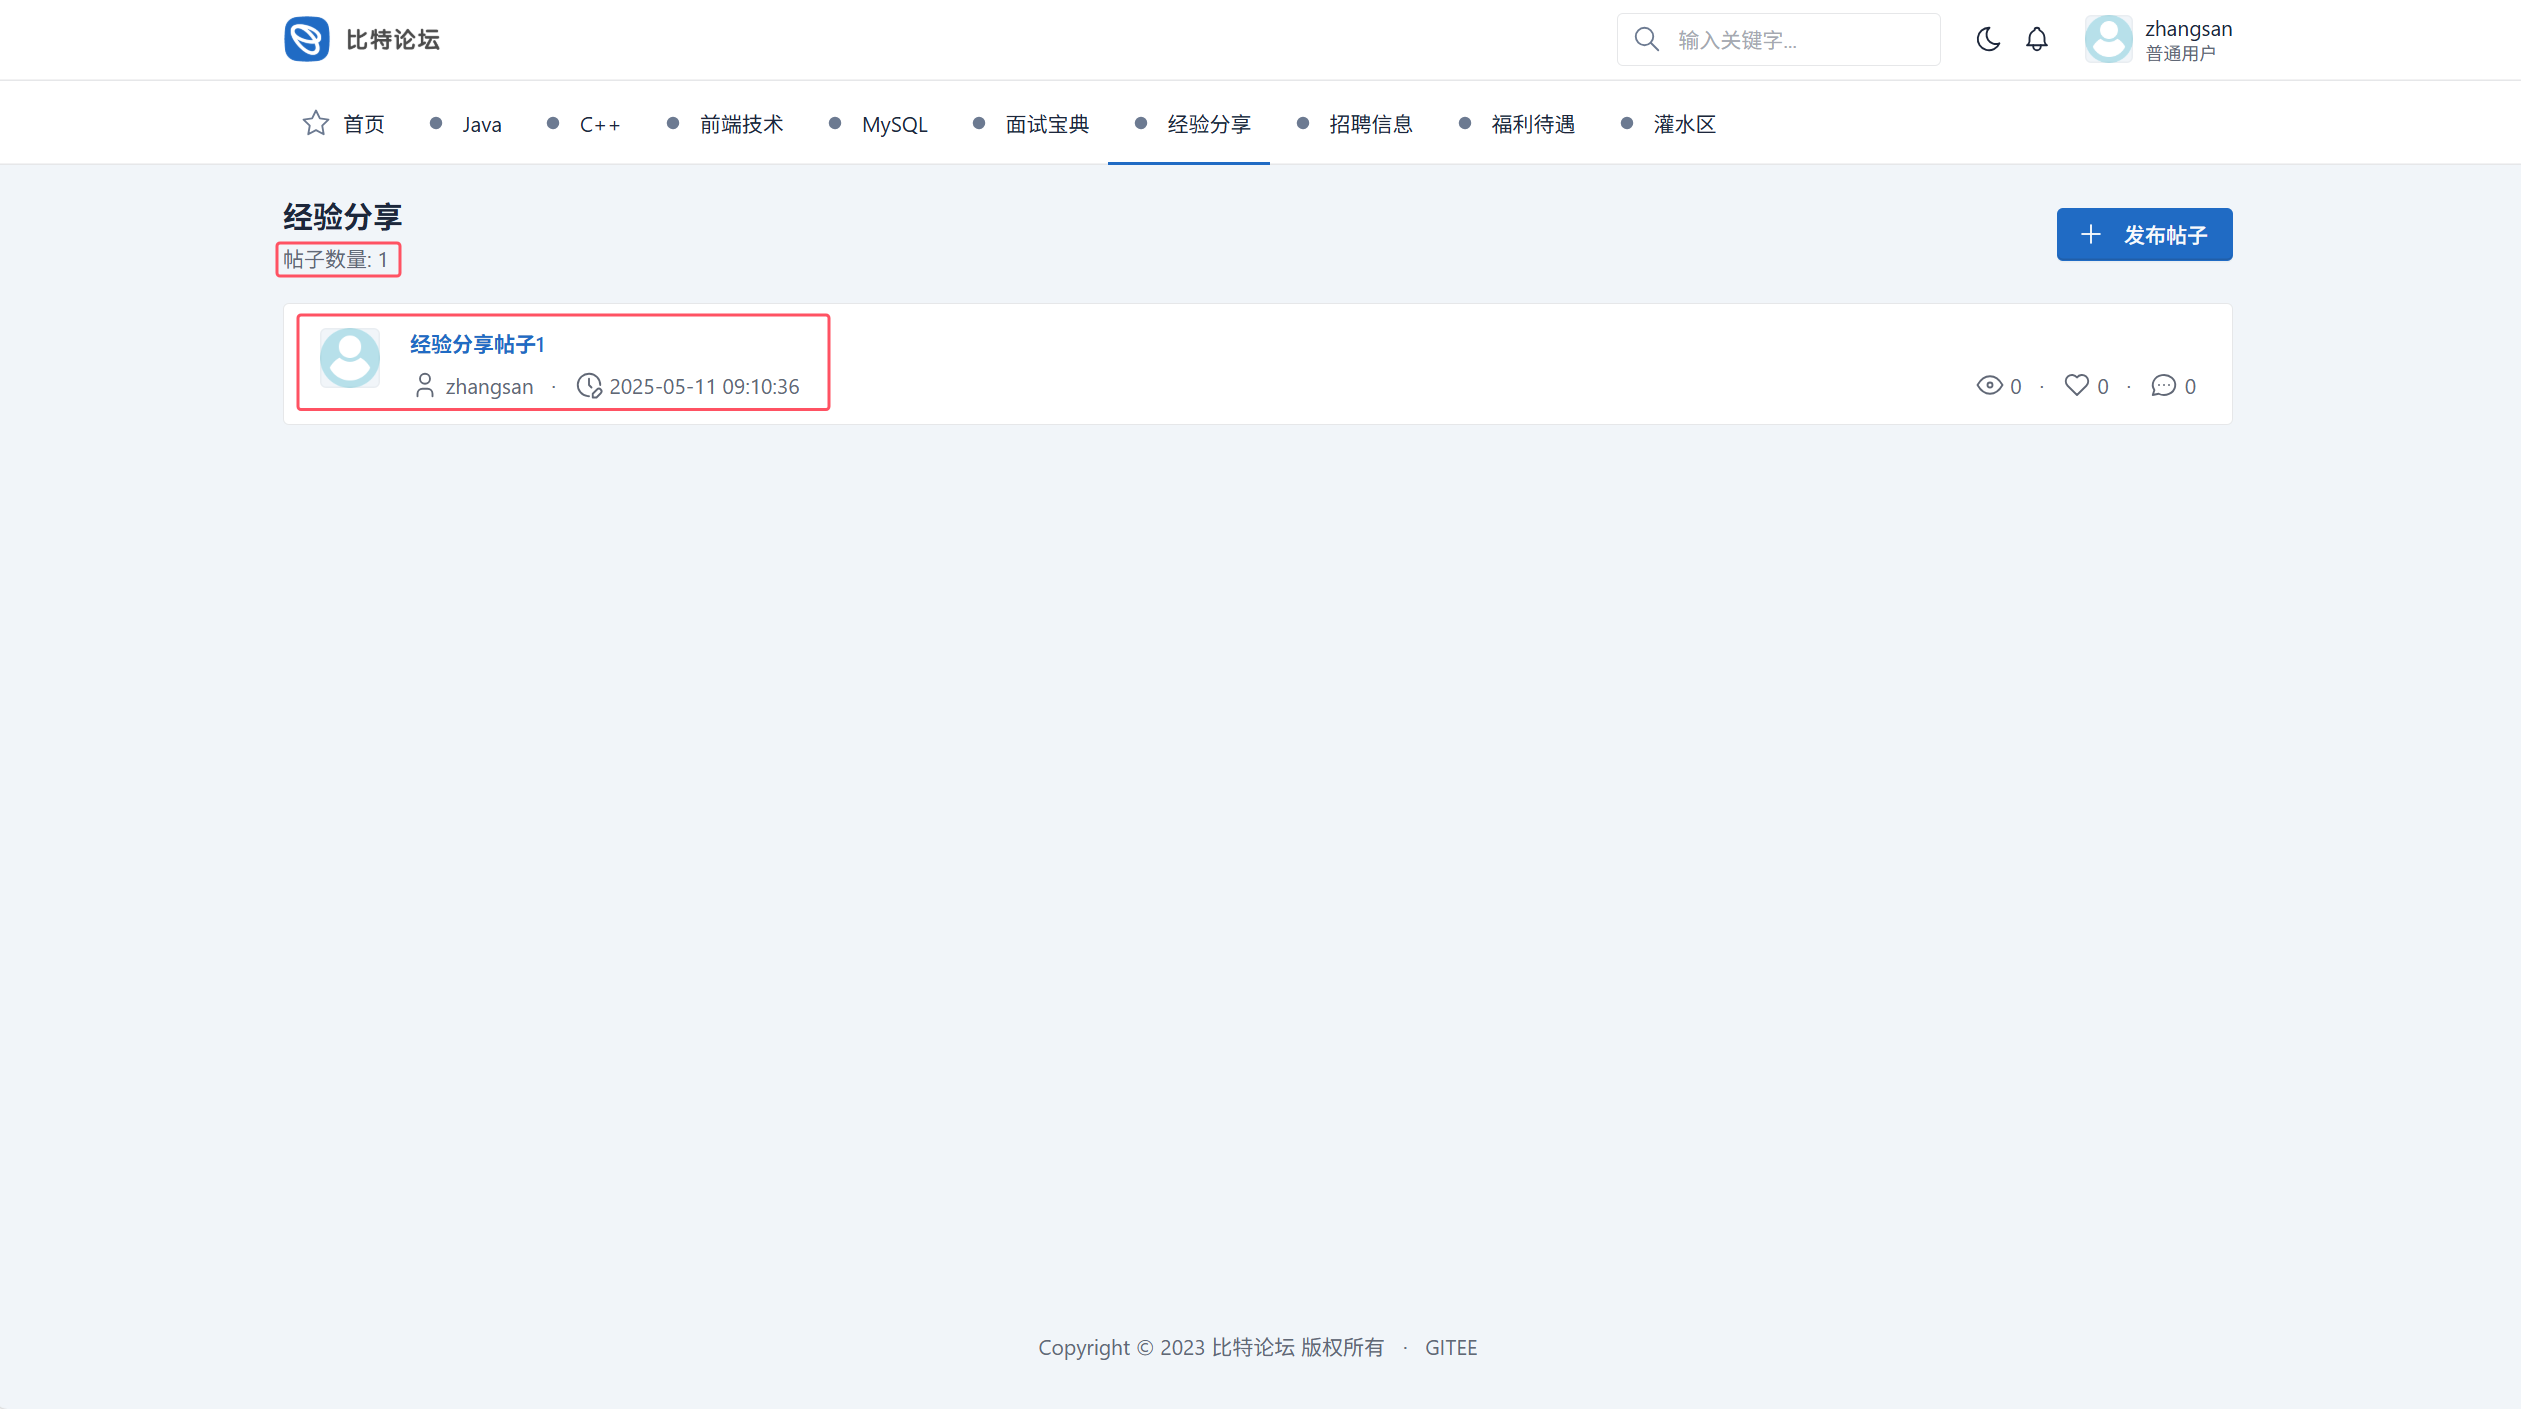This screenshot has height=1409, width=2521.
Task: Switch to the Java section
Action: (x=481, y=124)
